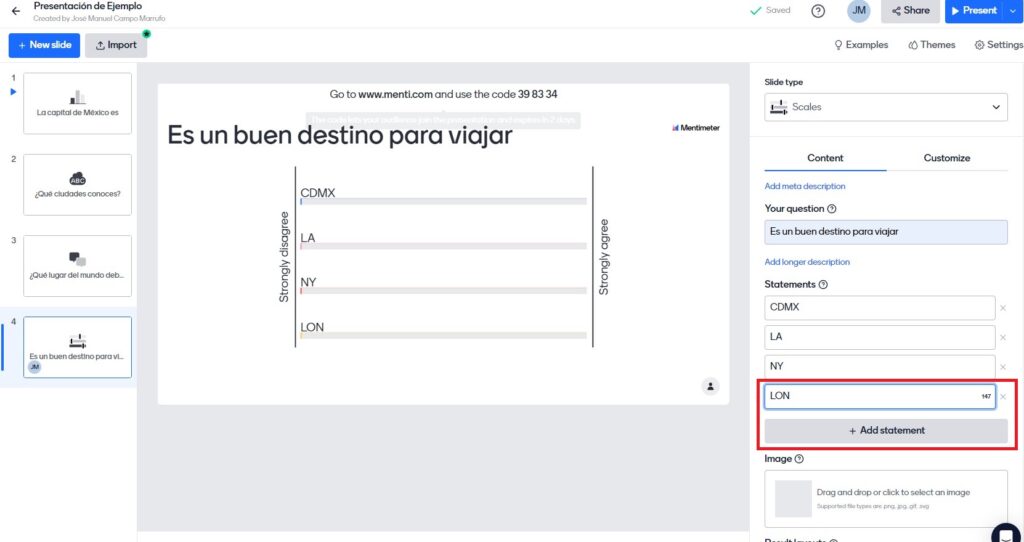Remove the CDMX statement with X
The height and width of the screenshot is (542, 1024).
(1003, 308)
